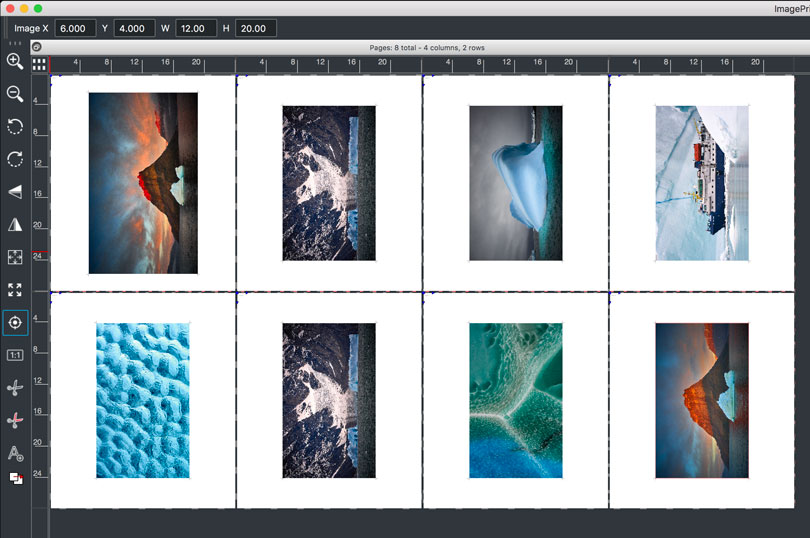Screen dimensions: 810x538
Task: Edit the Y field showing 4.000
Action: click(134, 28)
